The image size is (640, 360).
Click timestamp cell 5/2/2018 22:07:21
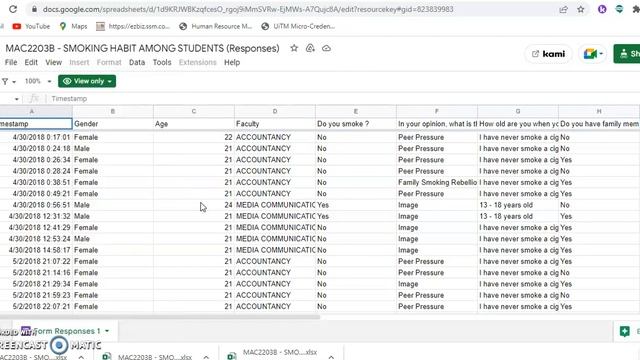(x=36, y=307)
